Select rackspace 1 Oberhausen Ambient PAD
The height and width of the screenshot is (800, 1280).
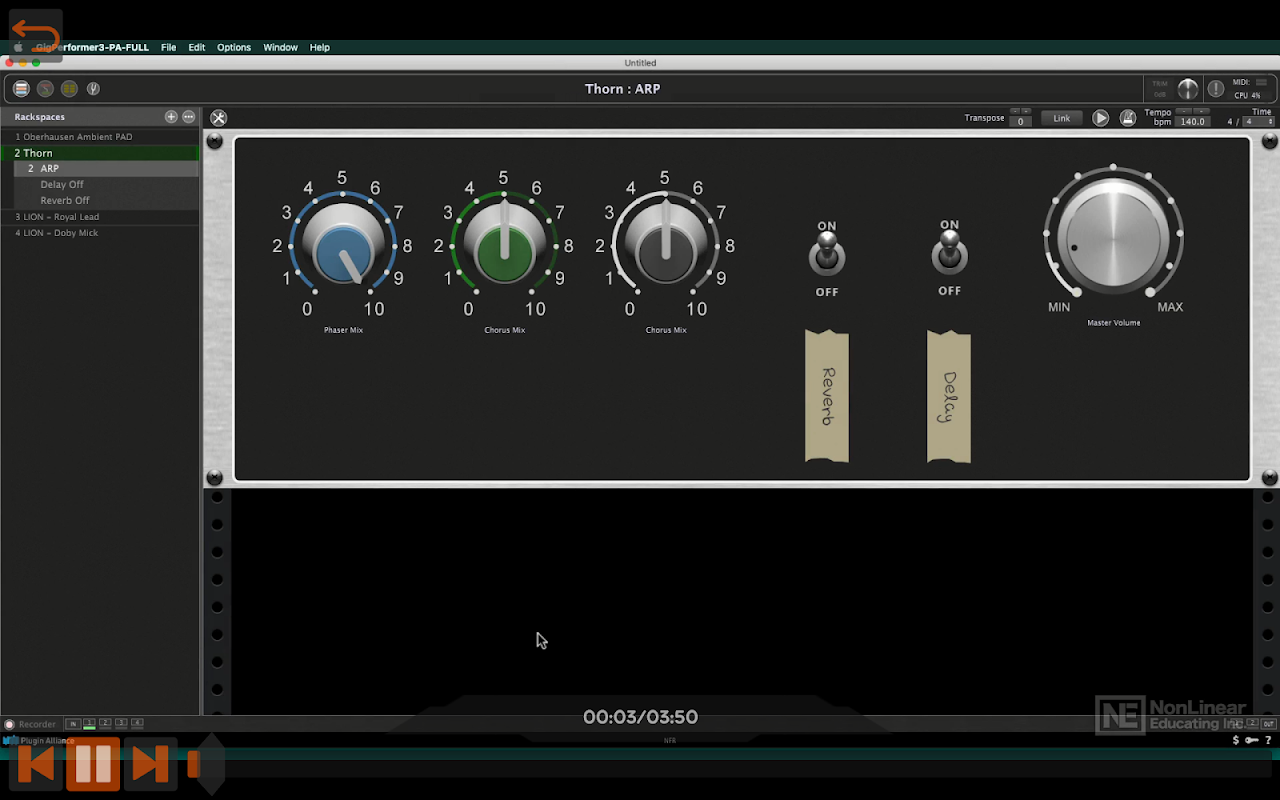(100, 137)
